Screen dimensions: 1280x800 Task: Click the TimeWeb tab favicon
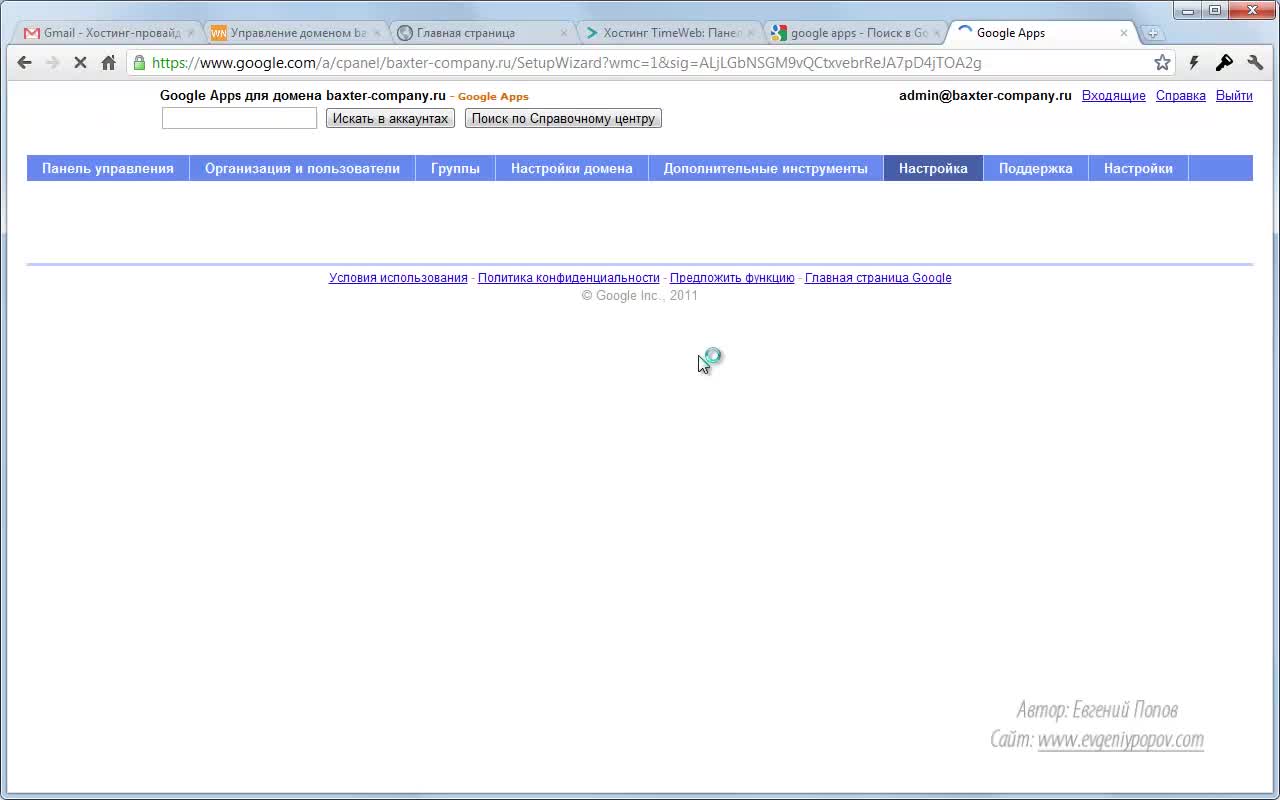coord(592,33)
